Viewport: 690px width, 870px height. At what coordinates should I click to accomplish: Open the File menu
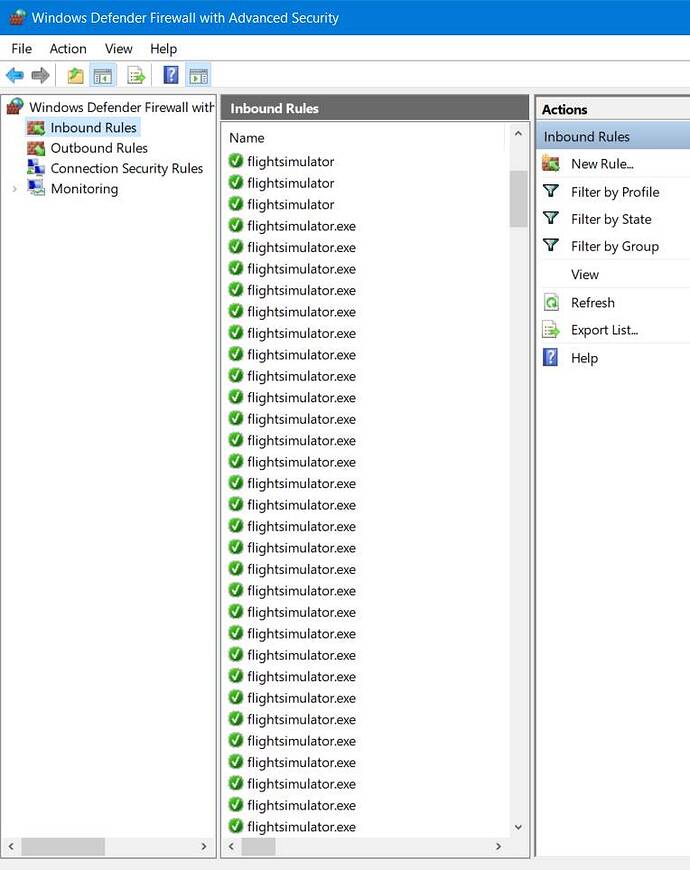22,49
